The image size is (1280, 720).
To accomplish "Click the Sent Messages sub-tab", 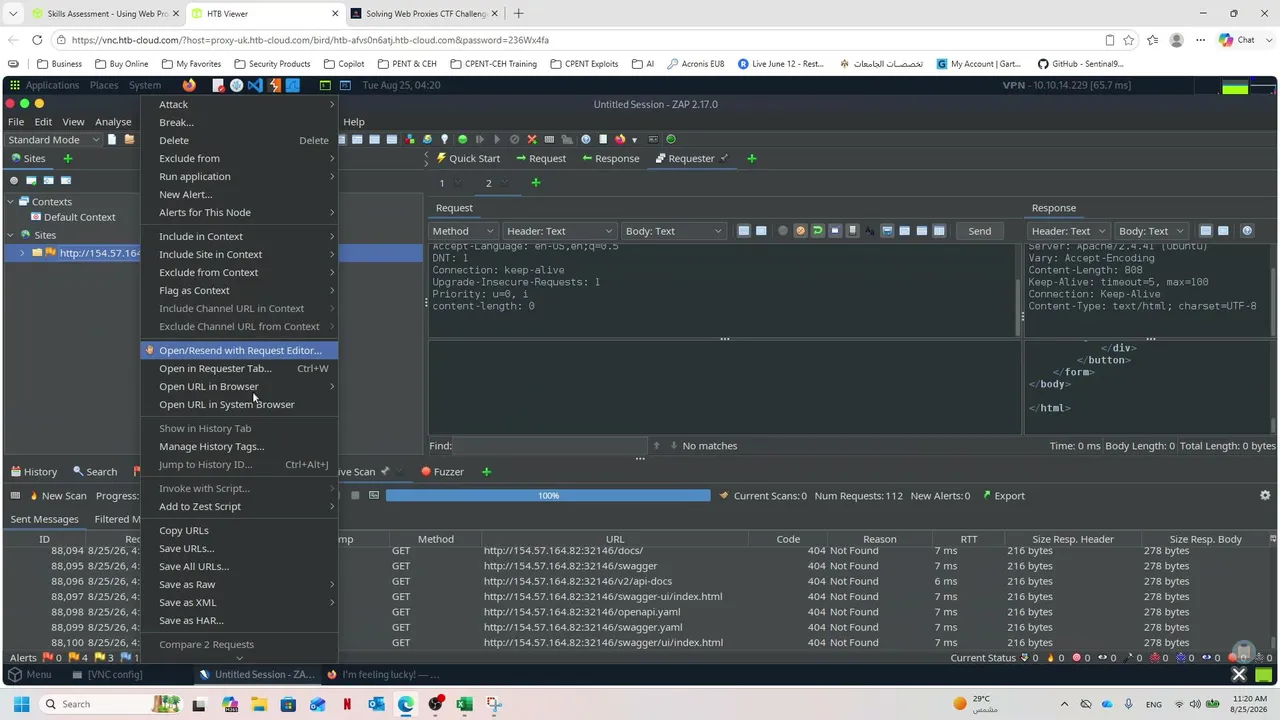I will [44, 519].
